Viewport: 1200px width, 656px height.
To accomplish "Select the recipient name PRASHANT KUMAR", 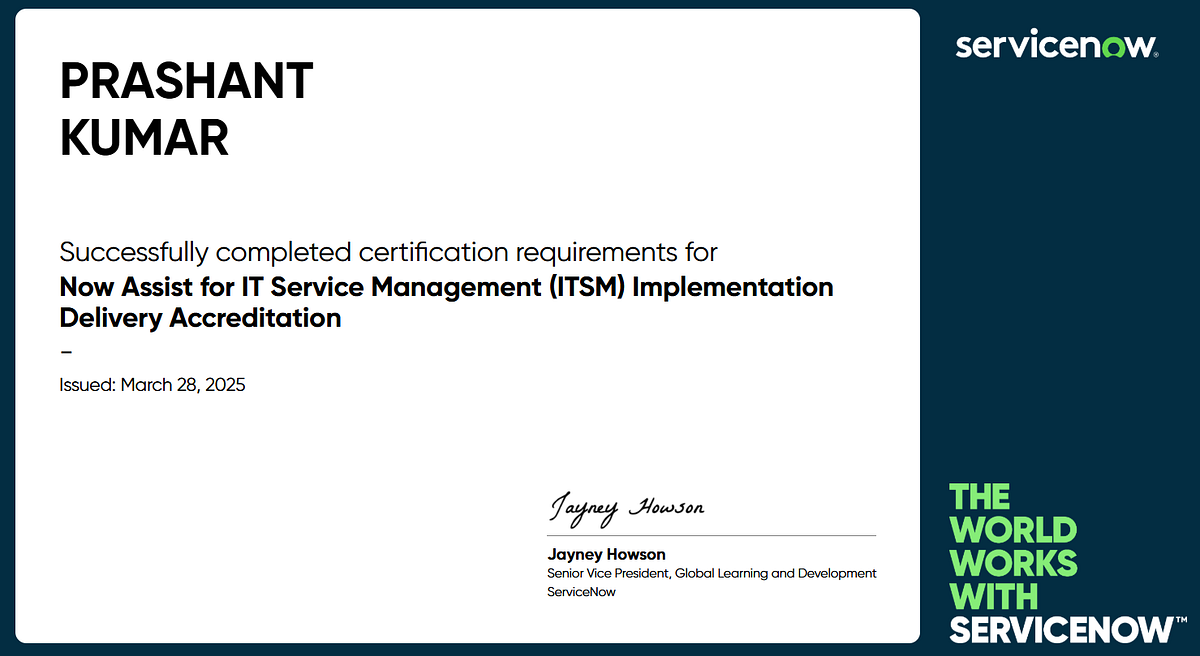I will coord(186,110).
